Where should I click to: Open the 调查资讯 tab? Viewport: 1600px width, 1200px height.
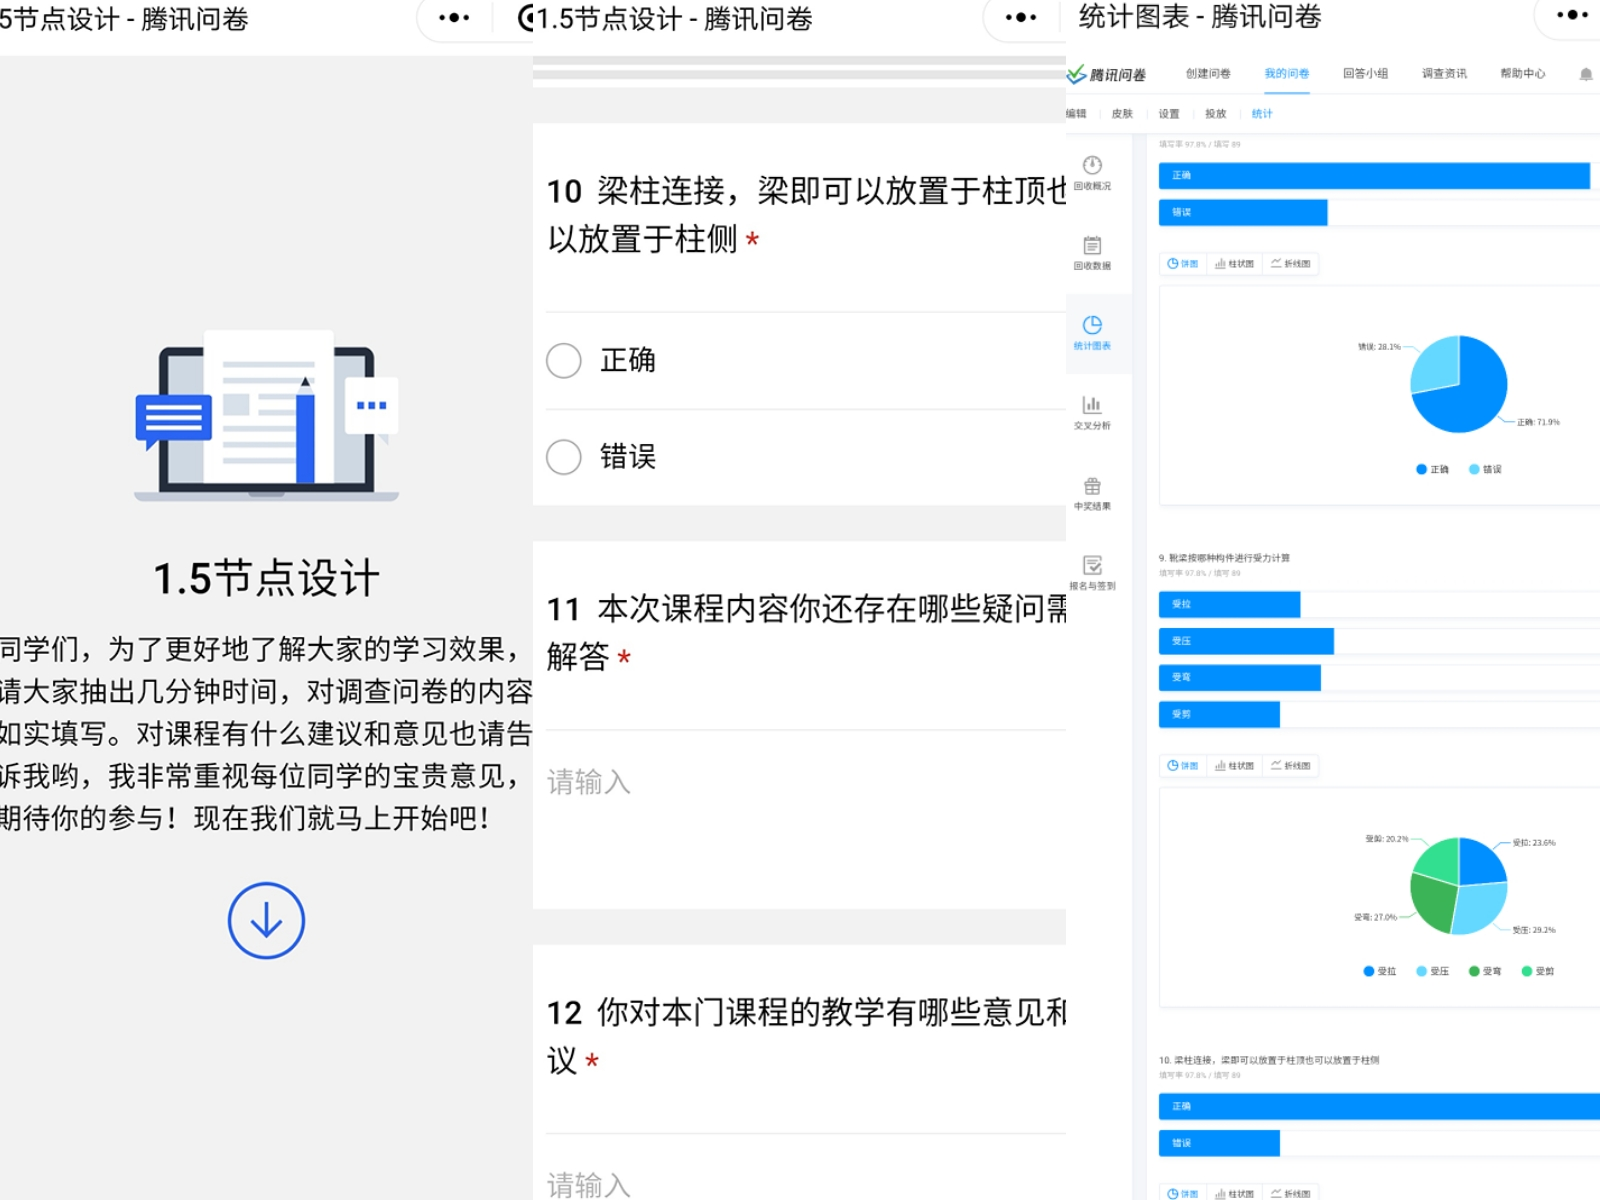point(1444,74)
